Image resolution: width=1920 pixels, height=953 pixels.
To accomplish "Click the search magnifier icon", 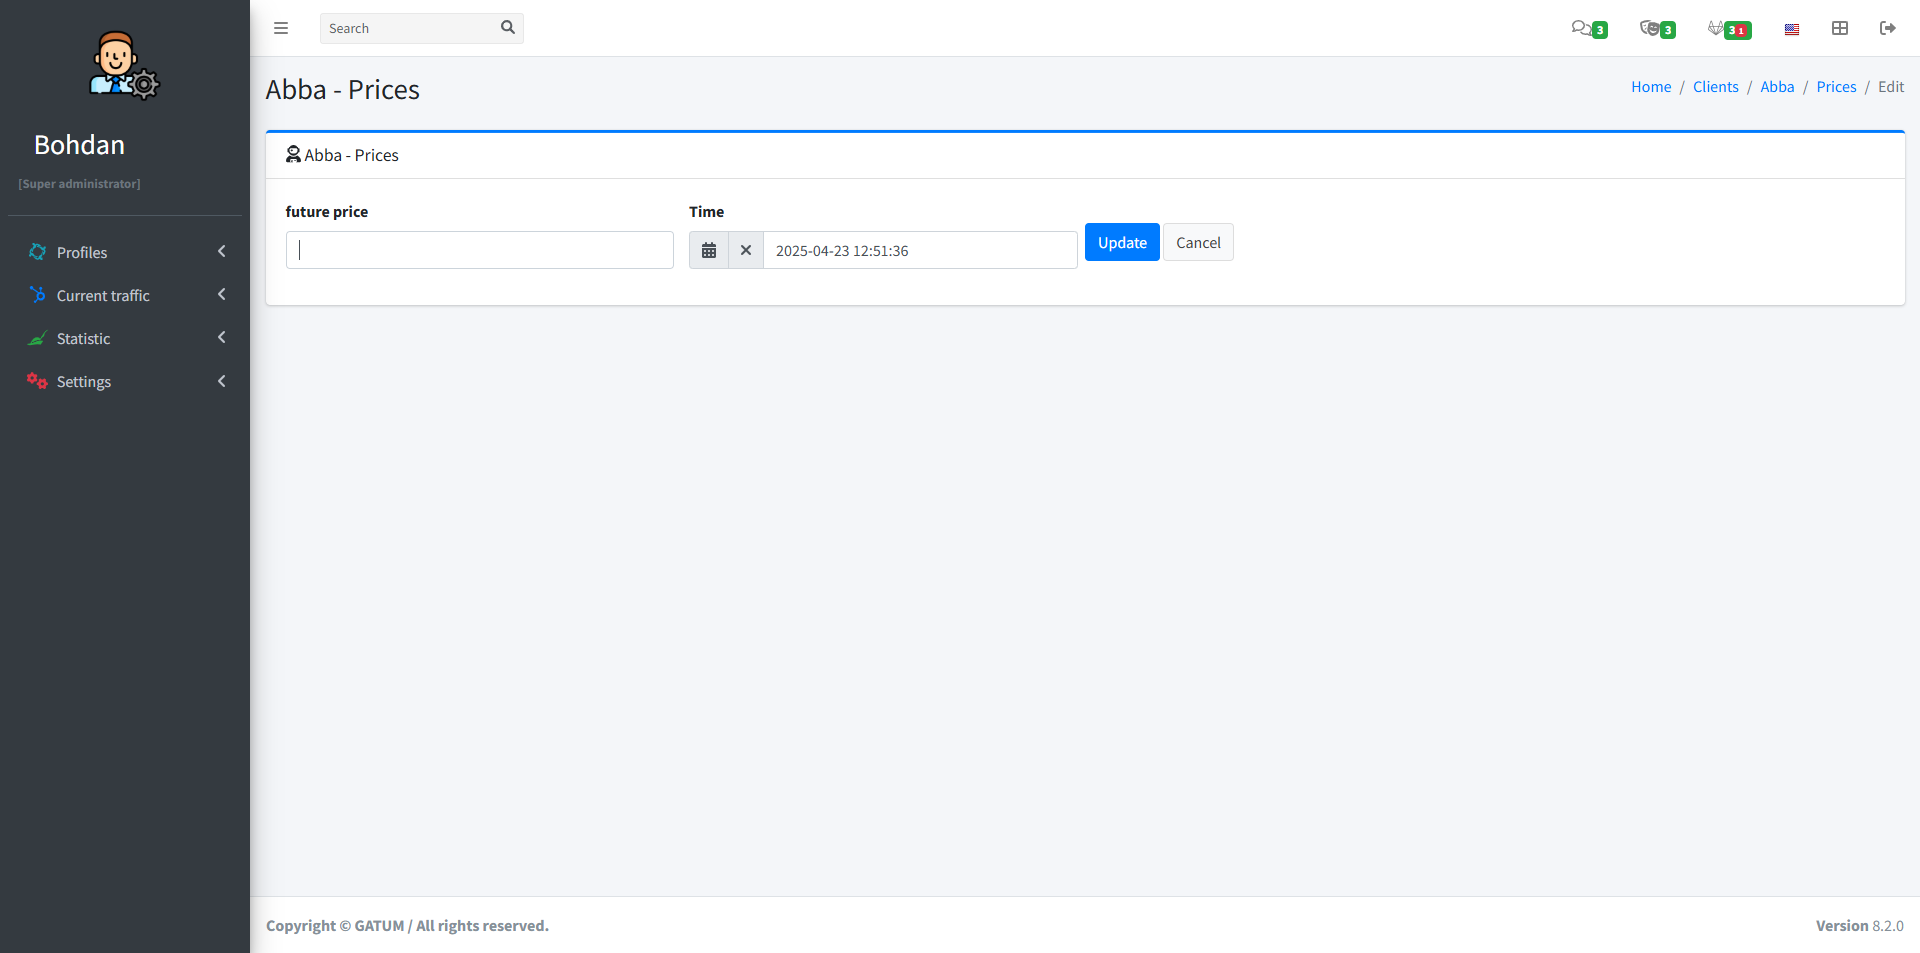I will click(x=508, y=28).
